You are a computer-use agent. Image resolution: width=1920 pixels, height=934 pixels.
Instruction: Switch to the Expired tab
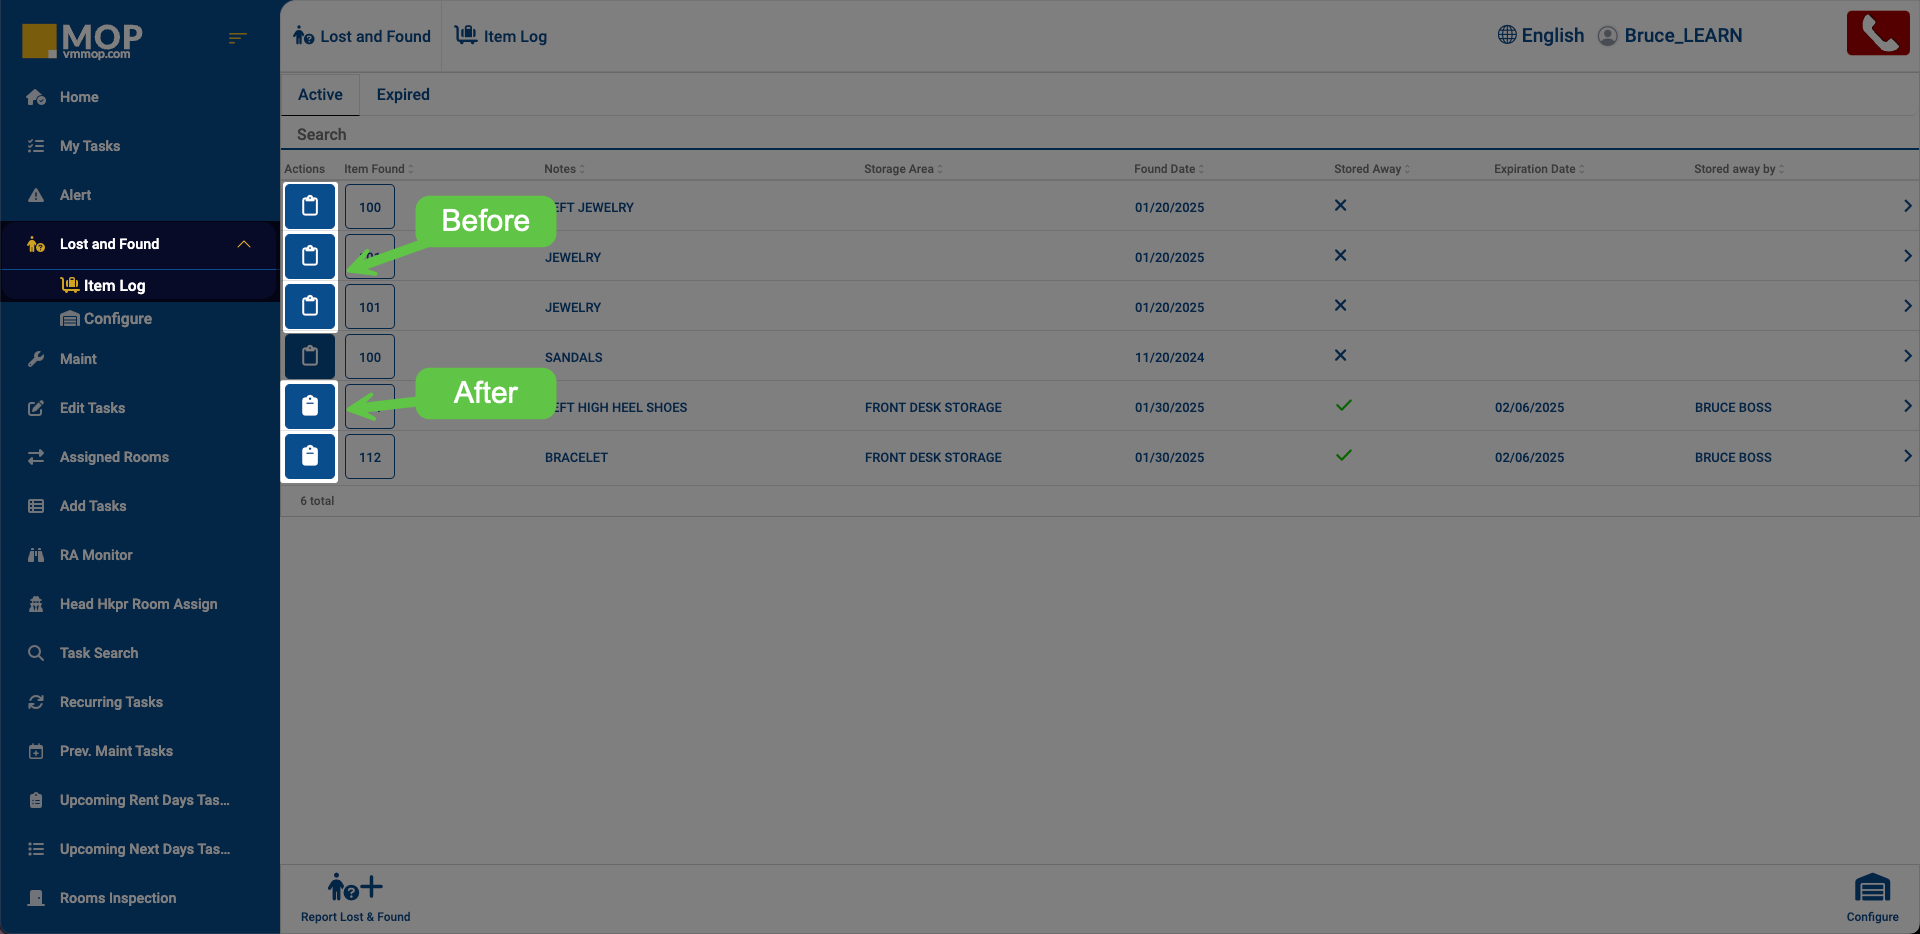pyautogui.click(x=403, y=94)
